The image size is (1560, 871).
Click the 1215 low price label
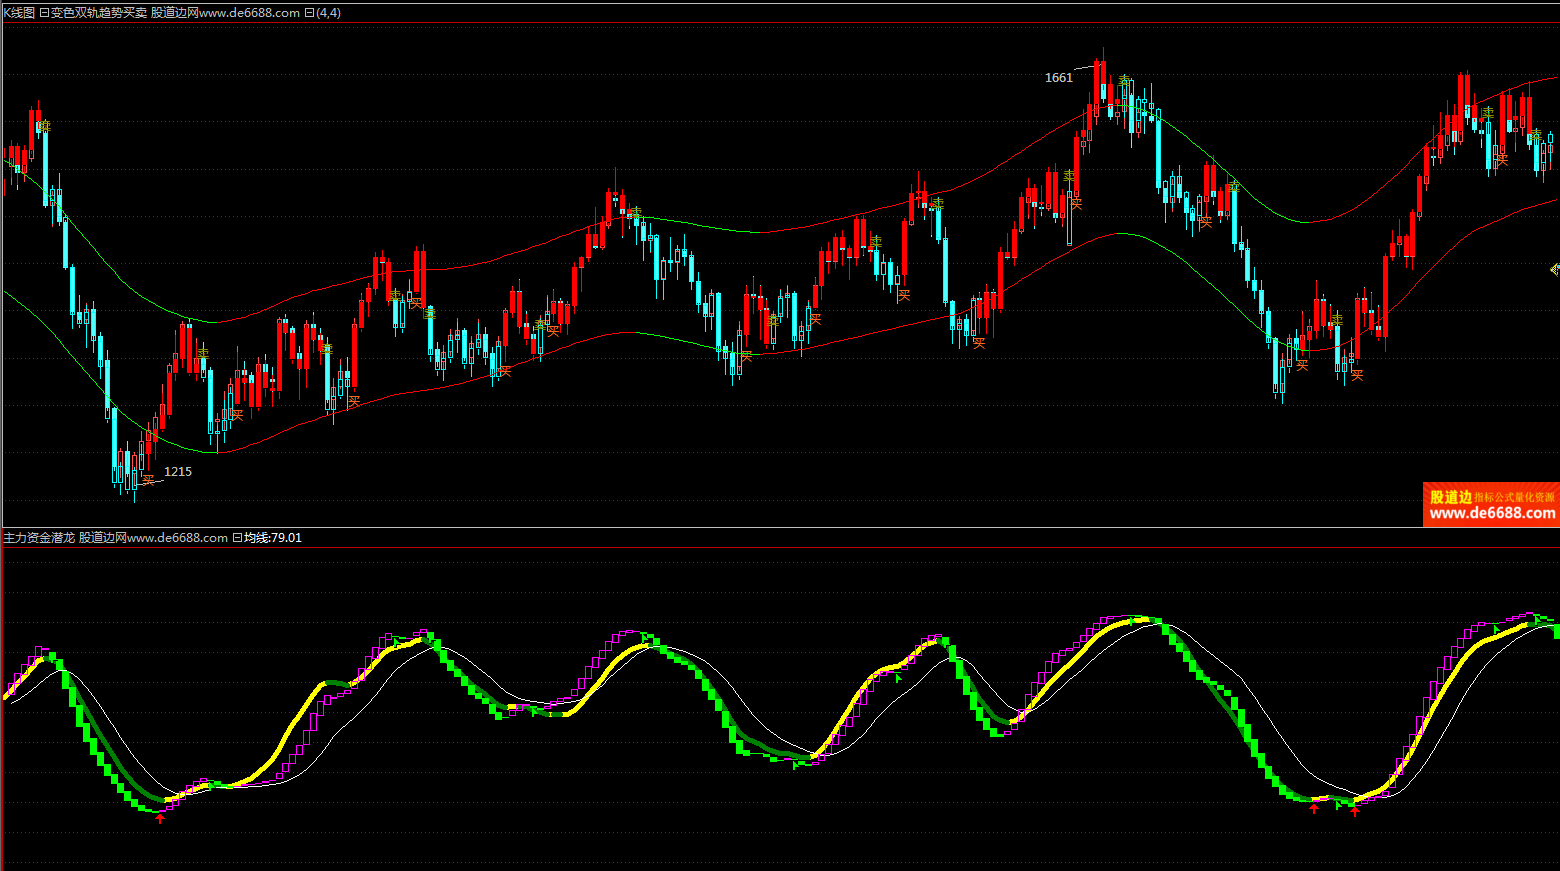point(178,472)
